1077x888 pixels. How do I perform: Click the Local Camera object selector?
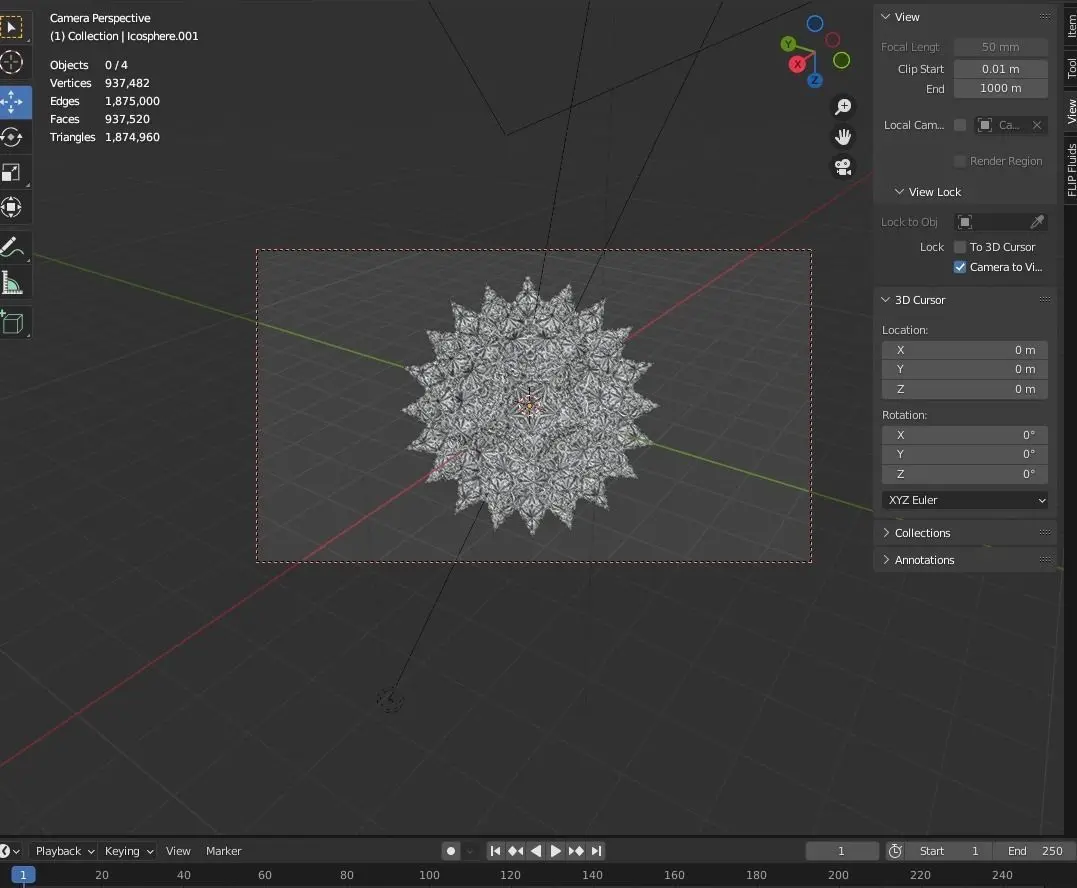click(x=1000, y=125)
